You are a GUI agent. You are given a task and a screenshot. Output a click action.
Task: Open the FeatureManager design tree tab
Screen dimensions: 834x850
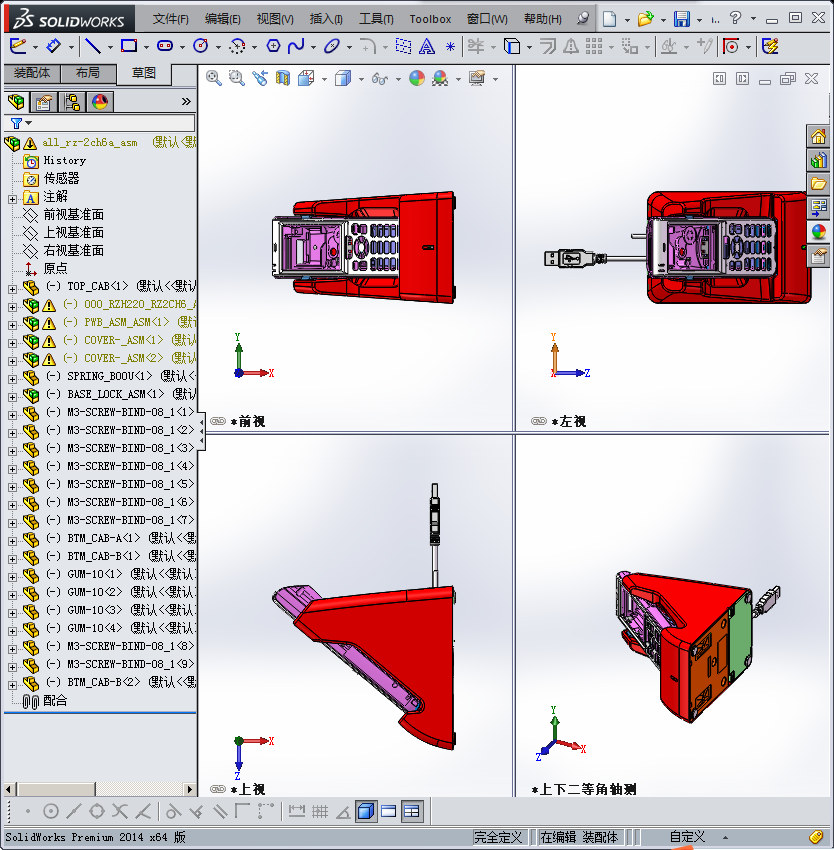click(16, 102)
